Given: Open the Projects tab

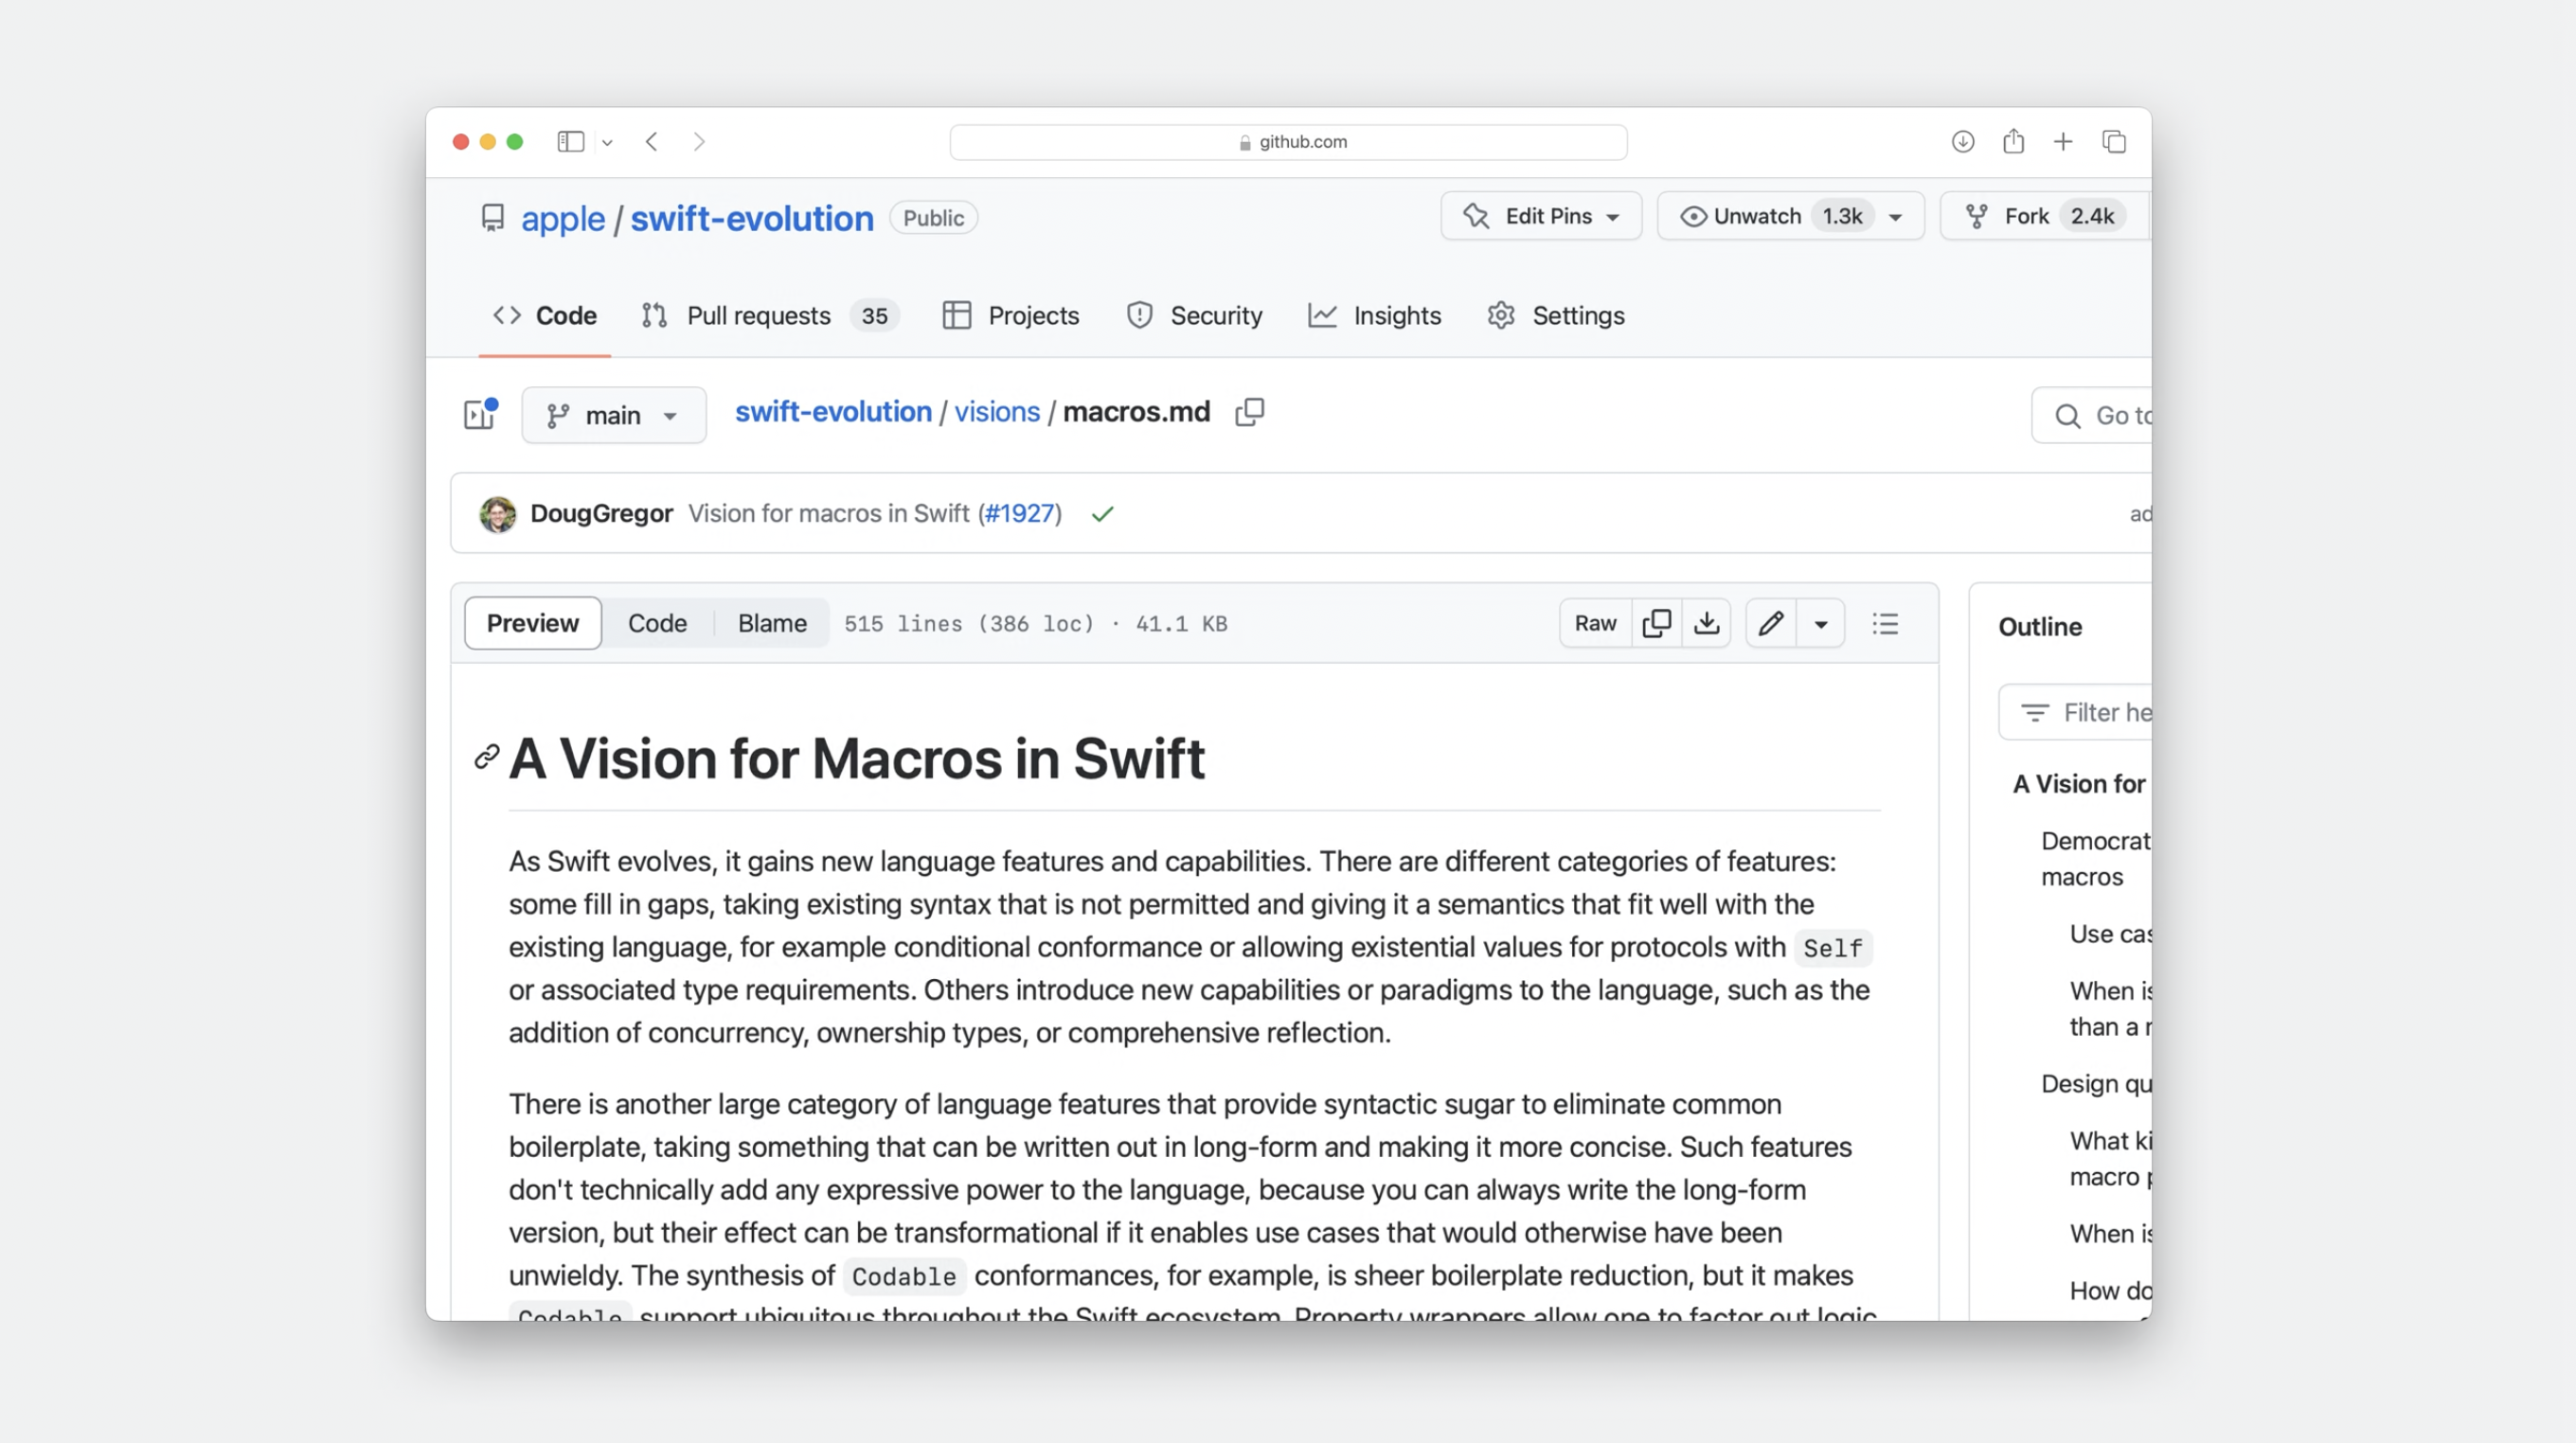Looking at the screenshot, I should [1011, 315].
